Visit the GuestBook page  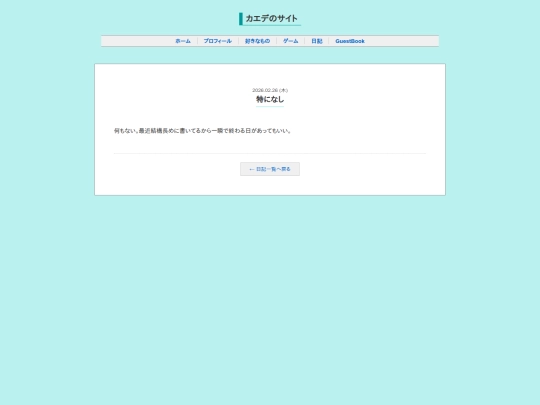pyautogui.click(x=350, y=41)
